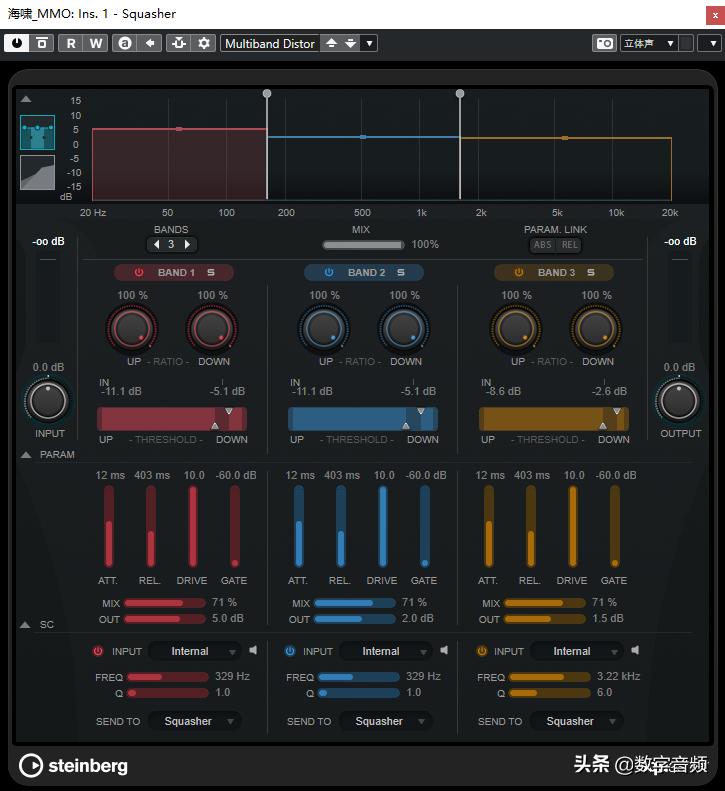Solo Band 1 with the S button
Viewport: 725px width, 791px height.
211,272
